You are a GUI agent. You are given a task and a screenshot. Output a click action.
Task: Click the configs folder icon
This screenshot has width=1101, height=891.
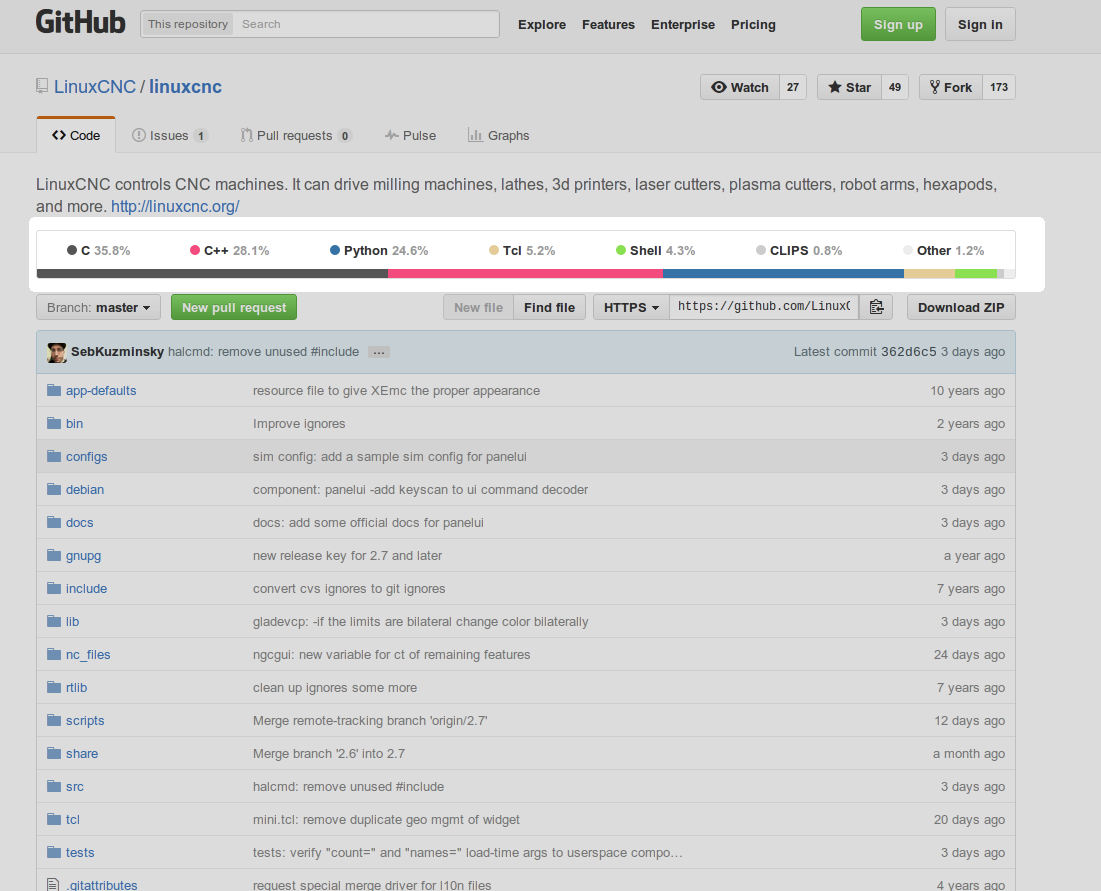point(54,456)
